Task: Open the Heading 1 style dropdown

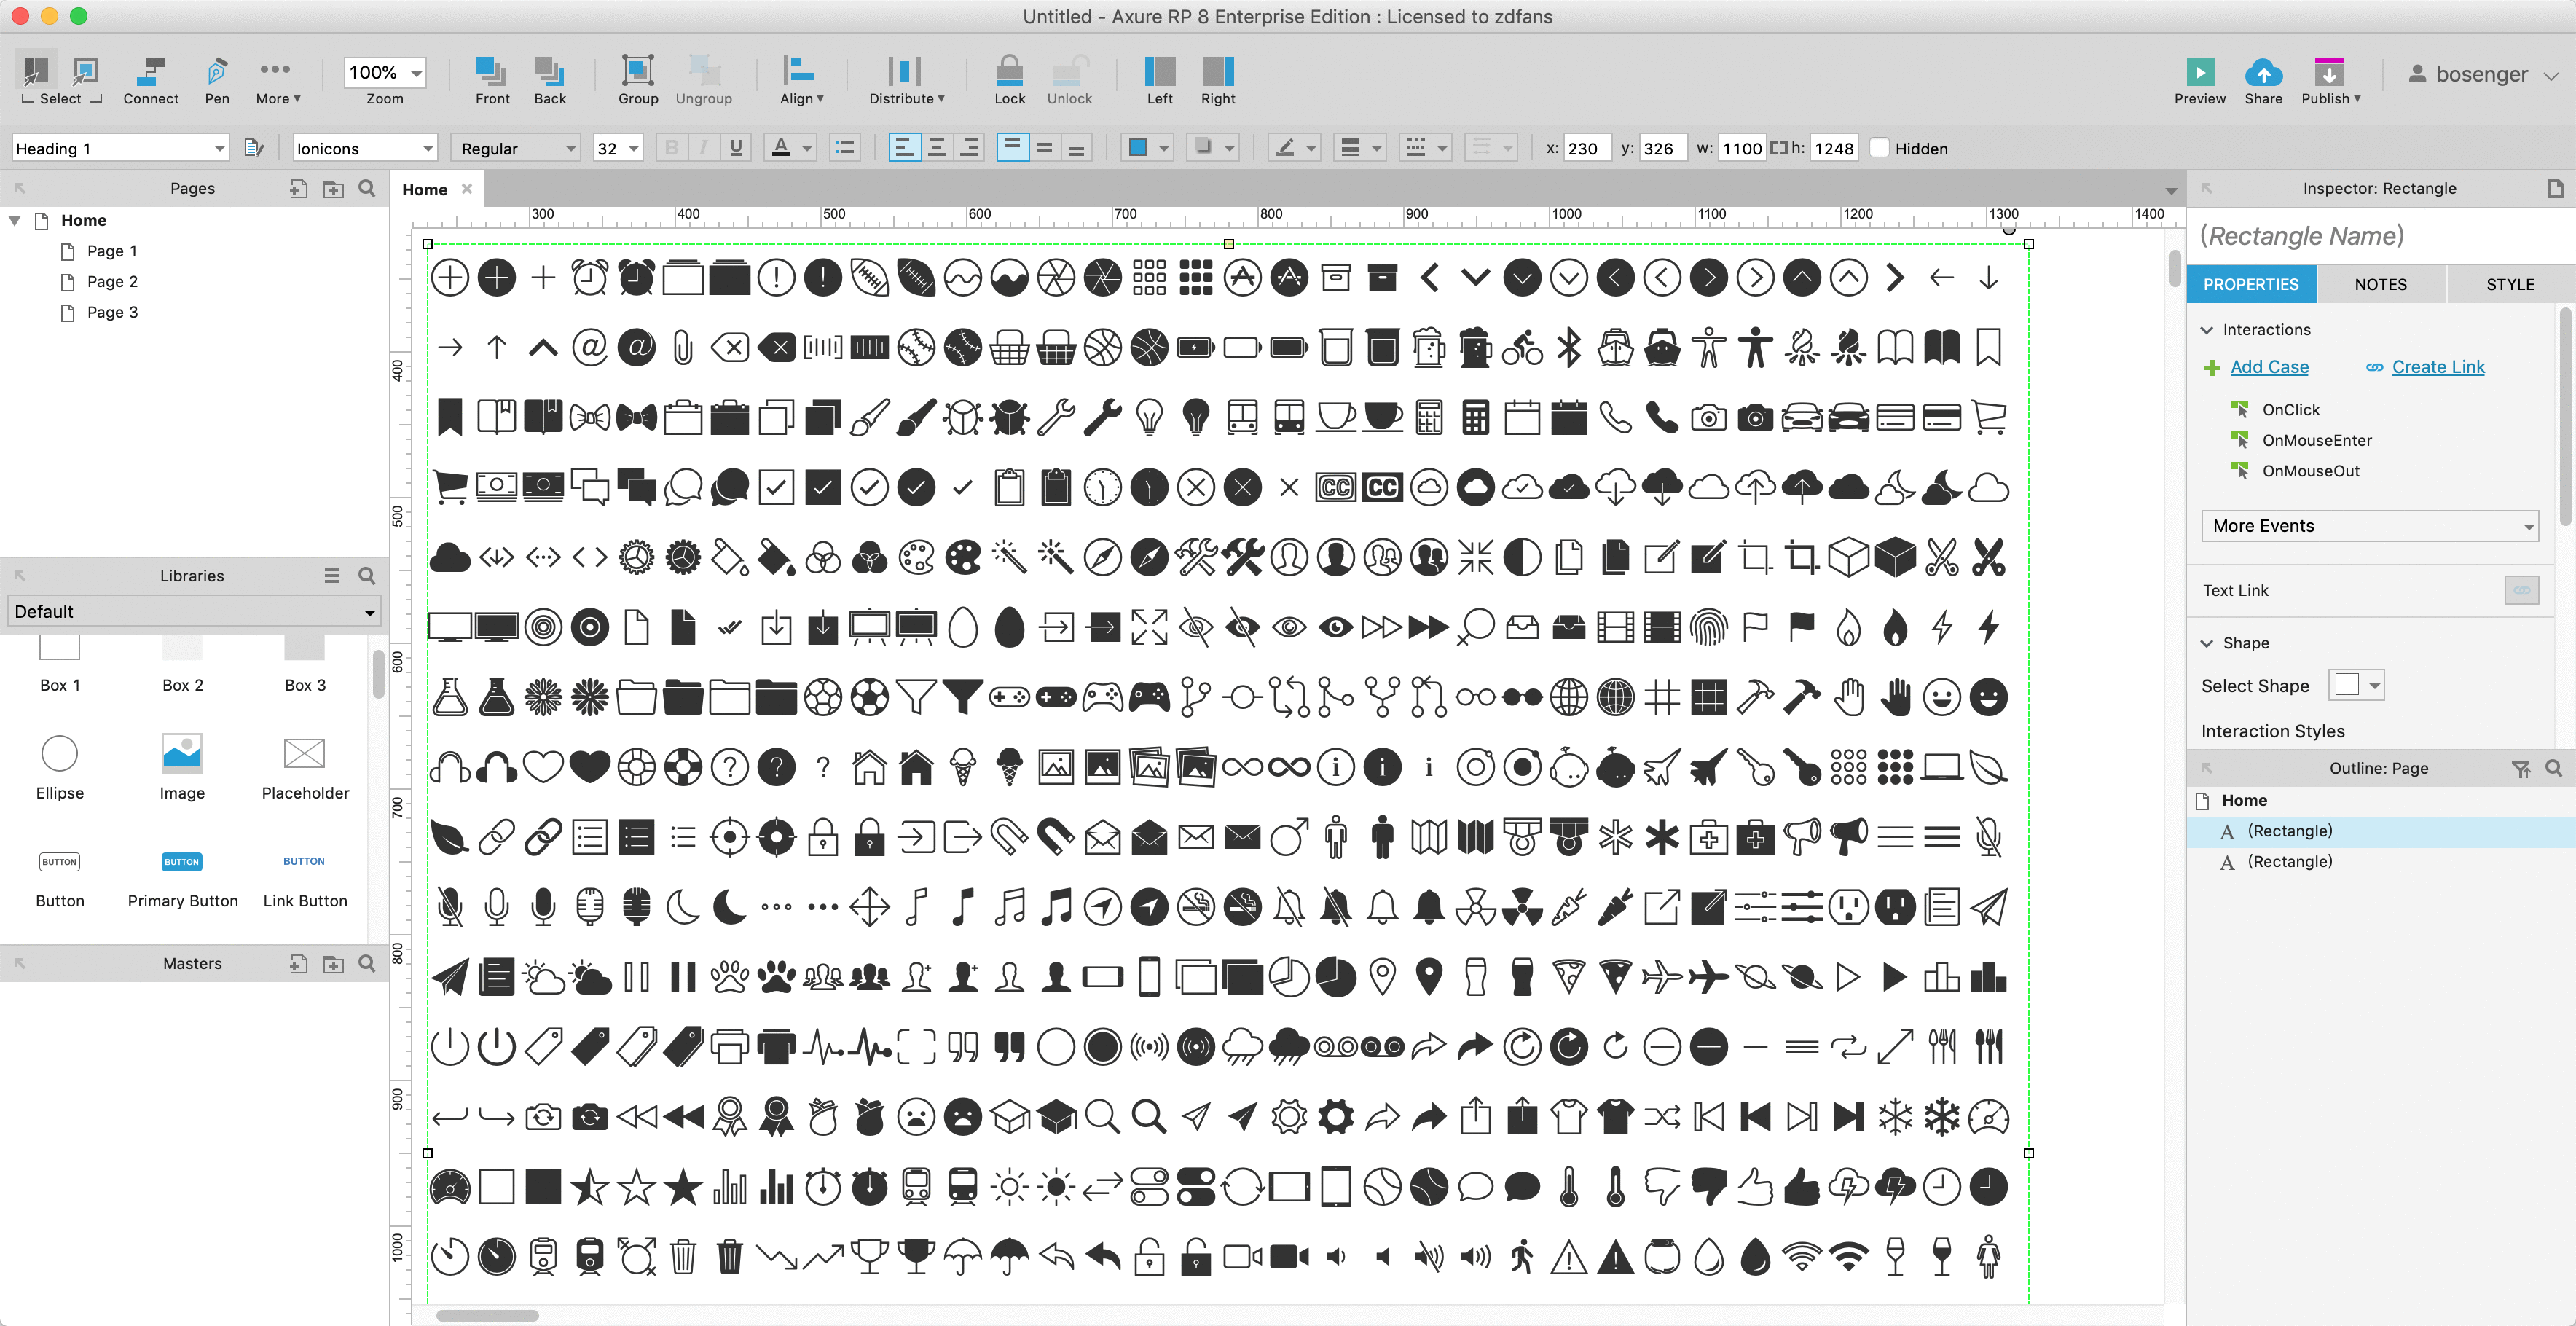Action: 120,148
